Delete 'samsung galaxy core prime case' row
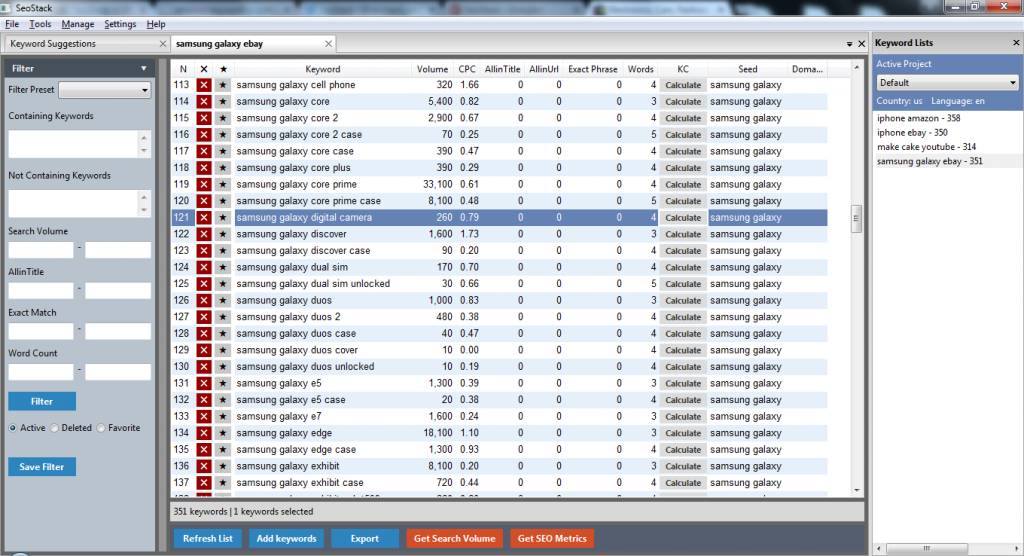 click(x=204, y=201)
